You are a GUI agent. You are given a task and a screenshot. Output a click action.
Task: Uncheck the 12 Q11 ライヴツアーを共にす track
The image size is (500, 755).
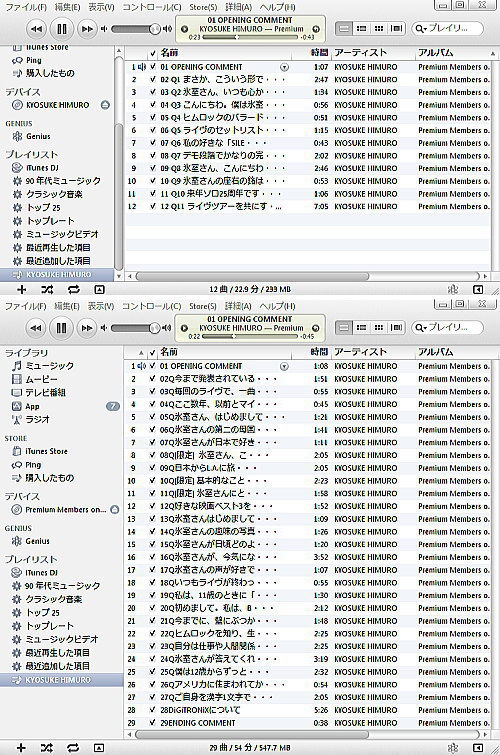(152, 207)
